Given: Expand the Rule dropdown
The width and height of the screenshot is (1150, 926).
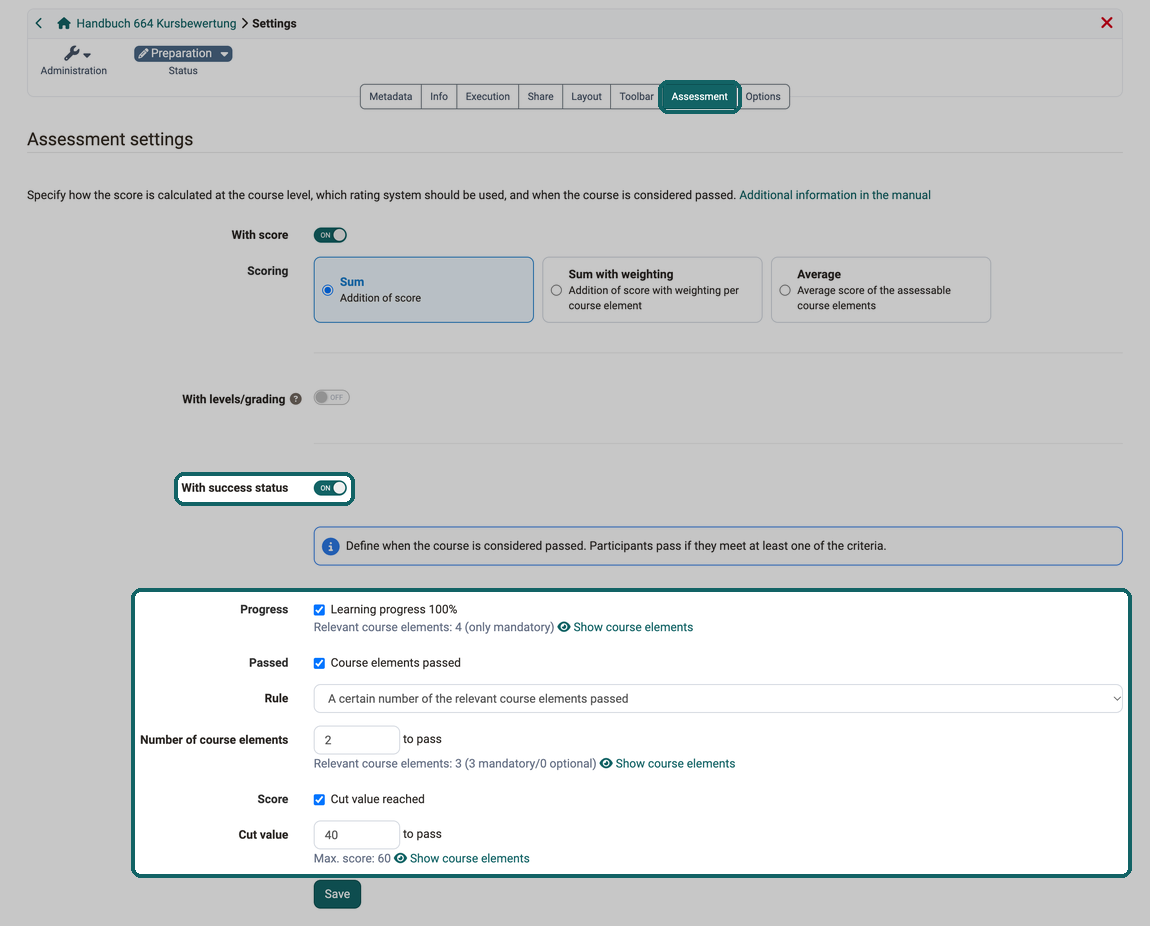Looking at the screenshot, I should coord(718,699).
